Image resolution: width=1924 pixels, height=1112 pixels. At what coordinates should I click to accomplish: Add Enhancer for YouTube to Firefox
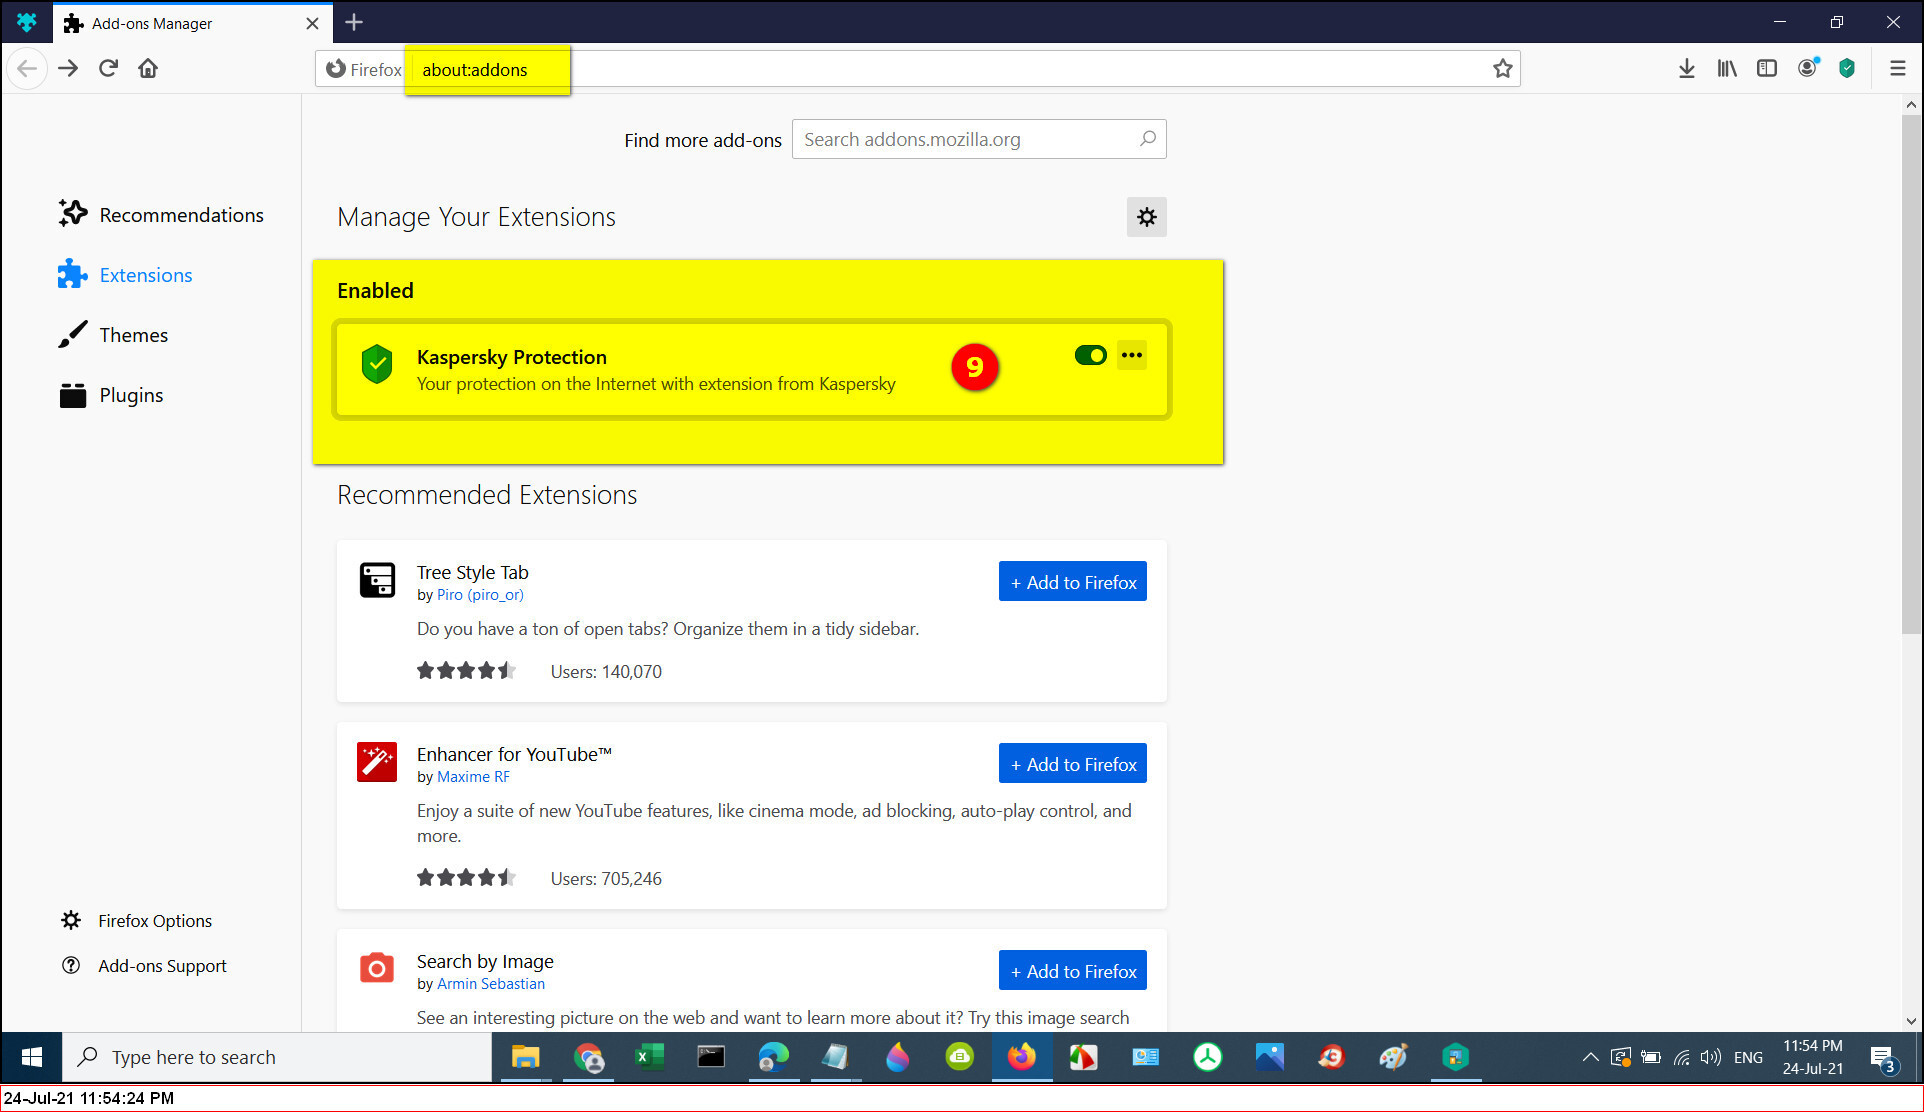(1072, 764)
